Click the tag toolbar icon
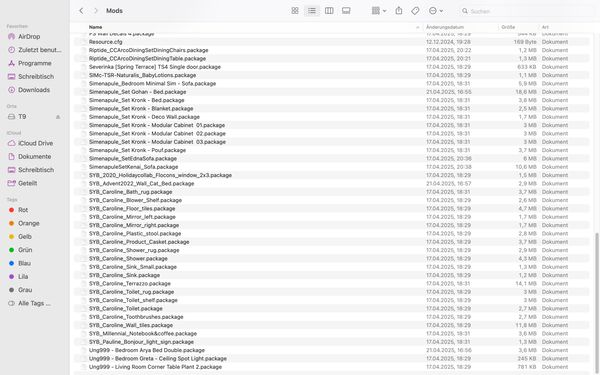Screen dimensions: 600x375 pos(415,11)
